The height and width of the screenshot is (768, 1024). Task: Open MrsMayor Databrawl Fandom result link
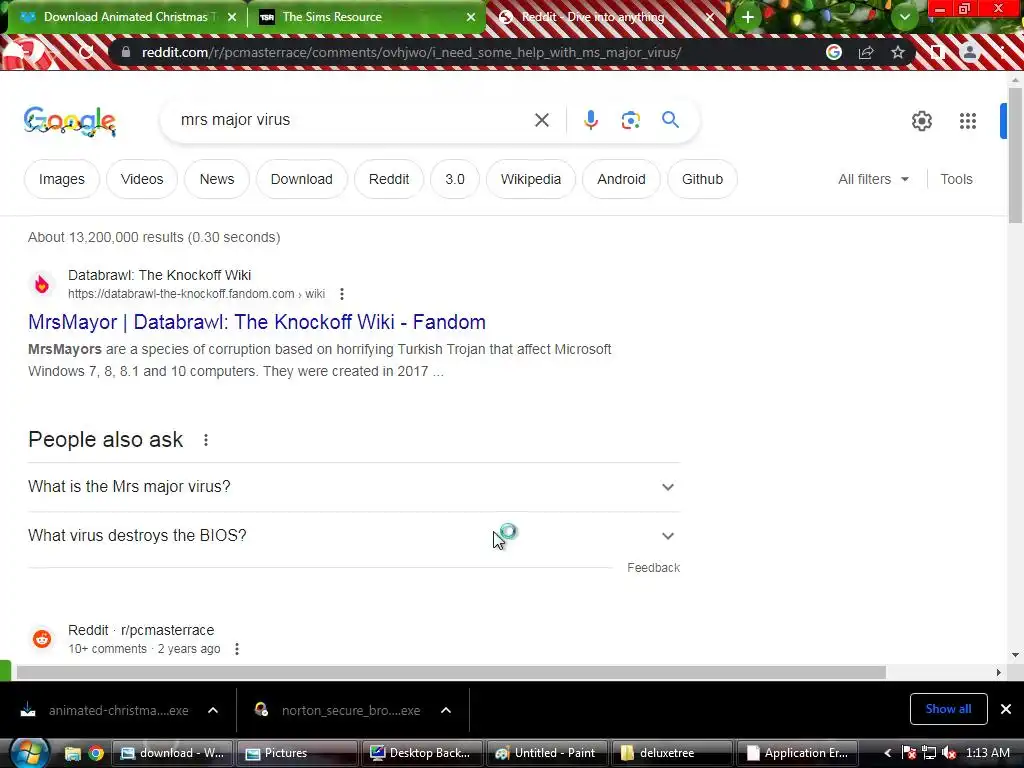(x=257, y=323)
